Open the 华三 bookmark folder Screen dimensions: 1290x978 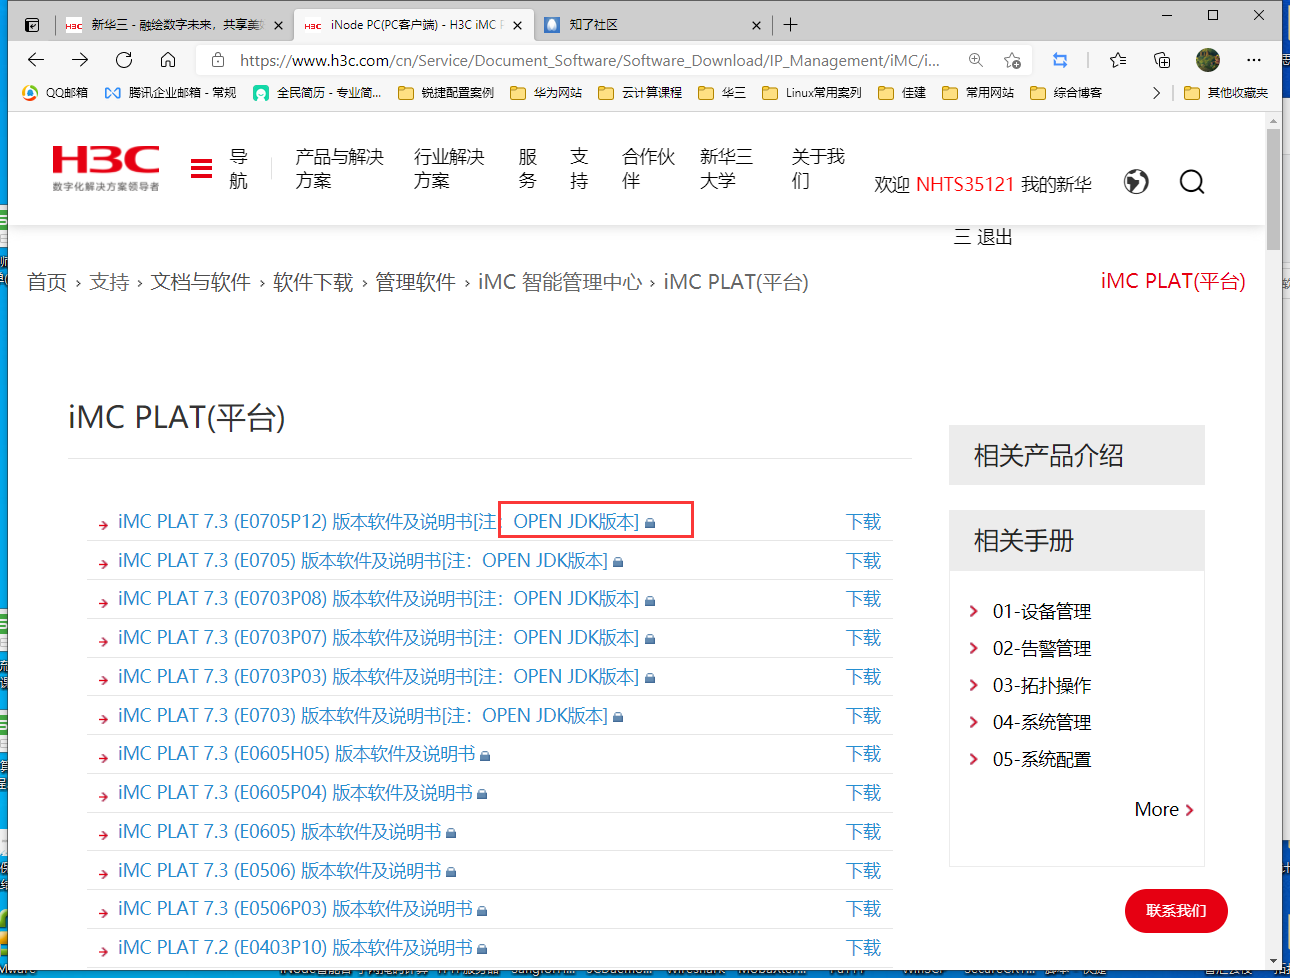pos(722,93)
